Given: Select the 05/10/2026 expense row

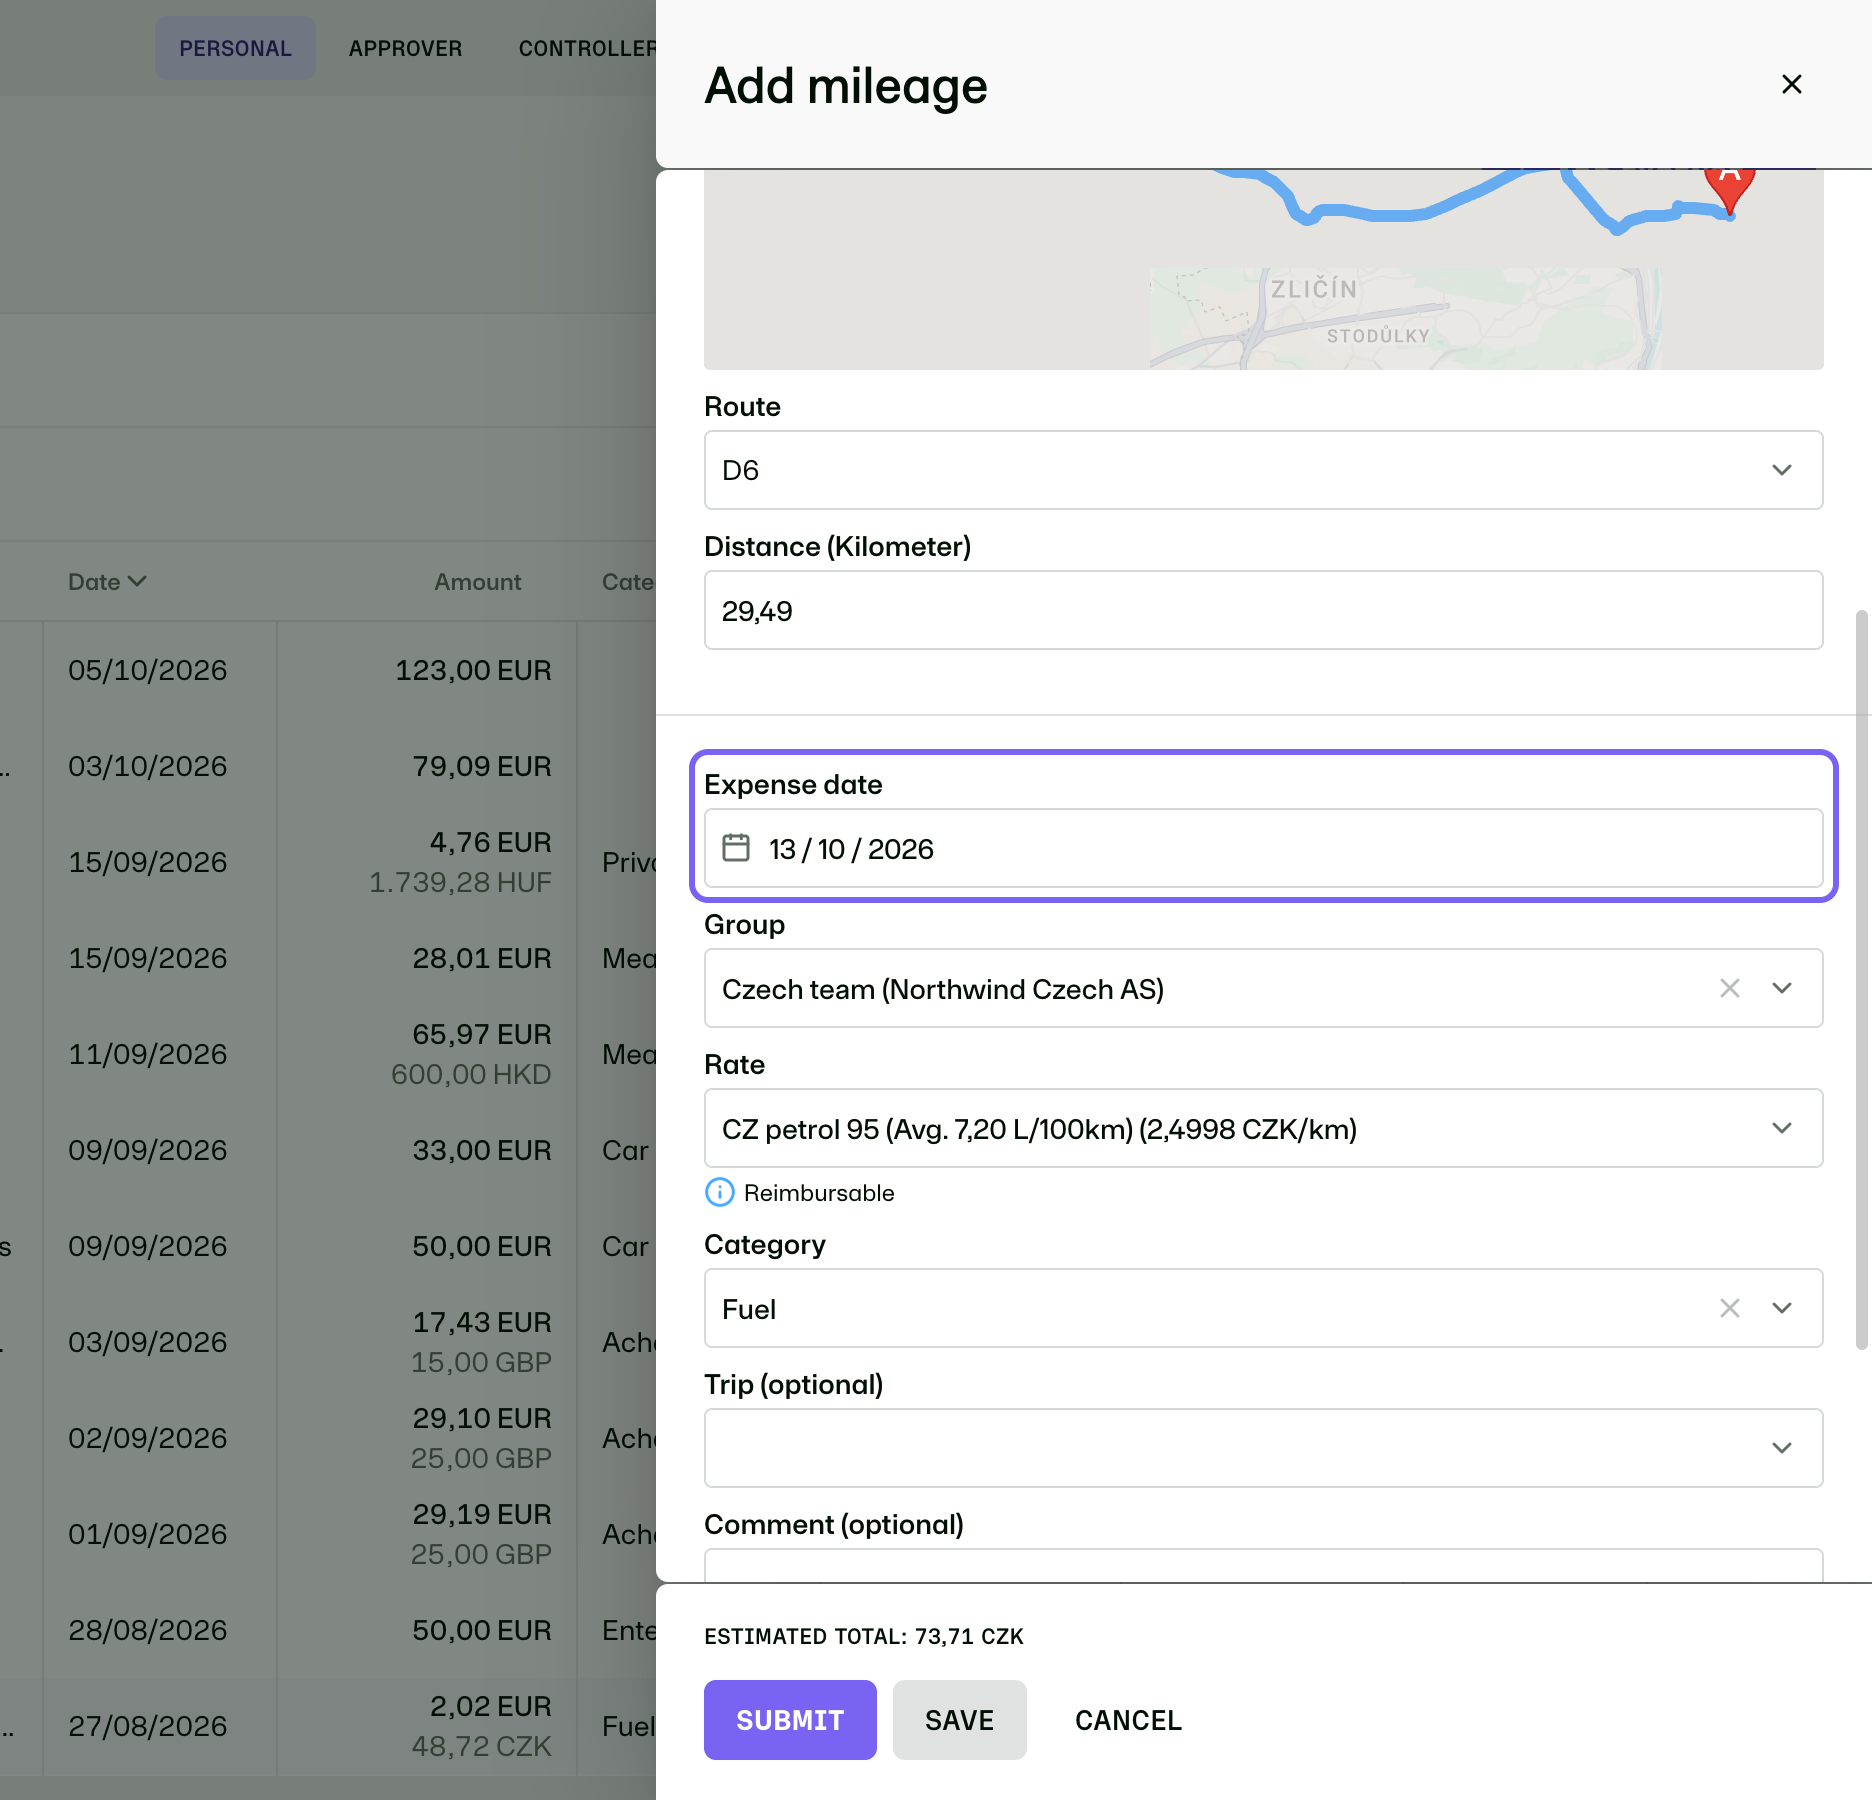Looking at the screenshot, I should pos(328,670).
